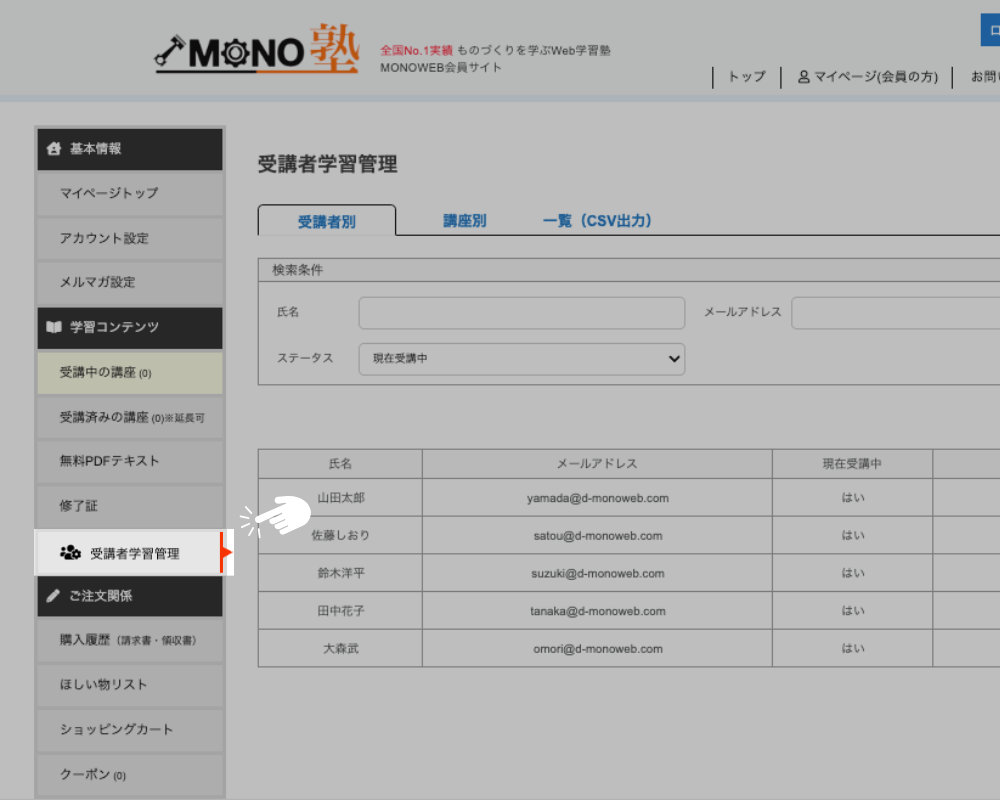1000x800 pixels.
Task: Click the 氏名 search input field
Action: [x=521, y=313]
